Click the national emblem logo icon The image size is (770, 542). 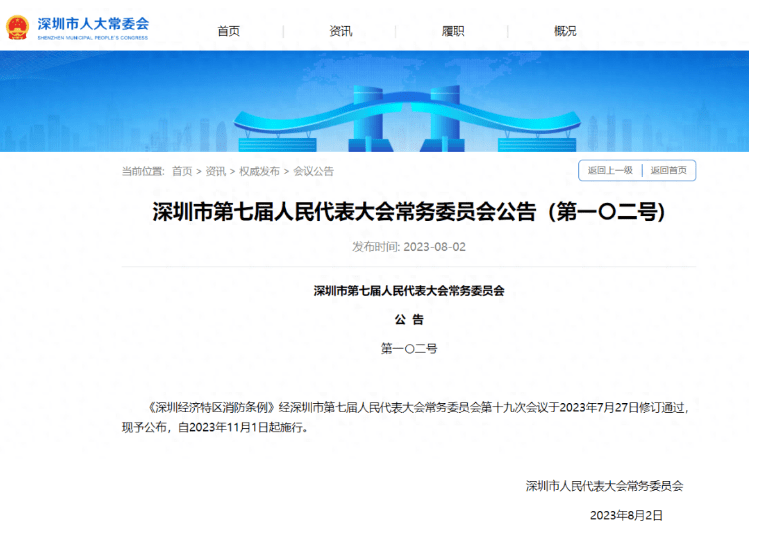tap(17, 27)
